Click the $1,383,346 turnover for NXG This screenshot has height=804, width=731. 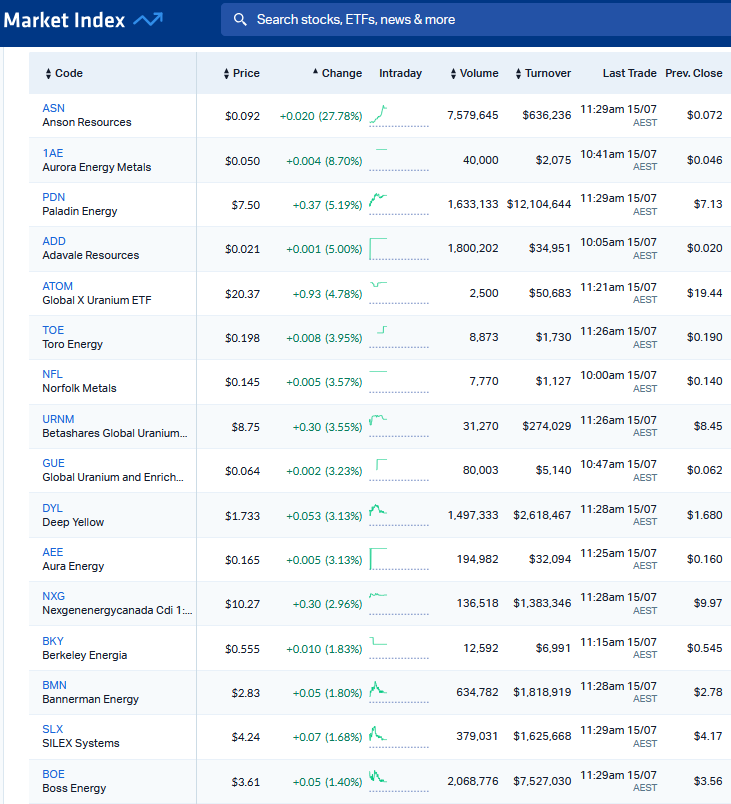[x=542, y=604]
